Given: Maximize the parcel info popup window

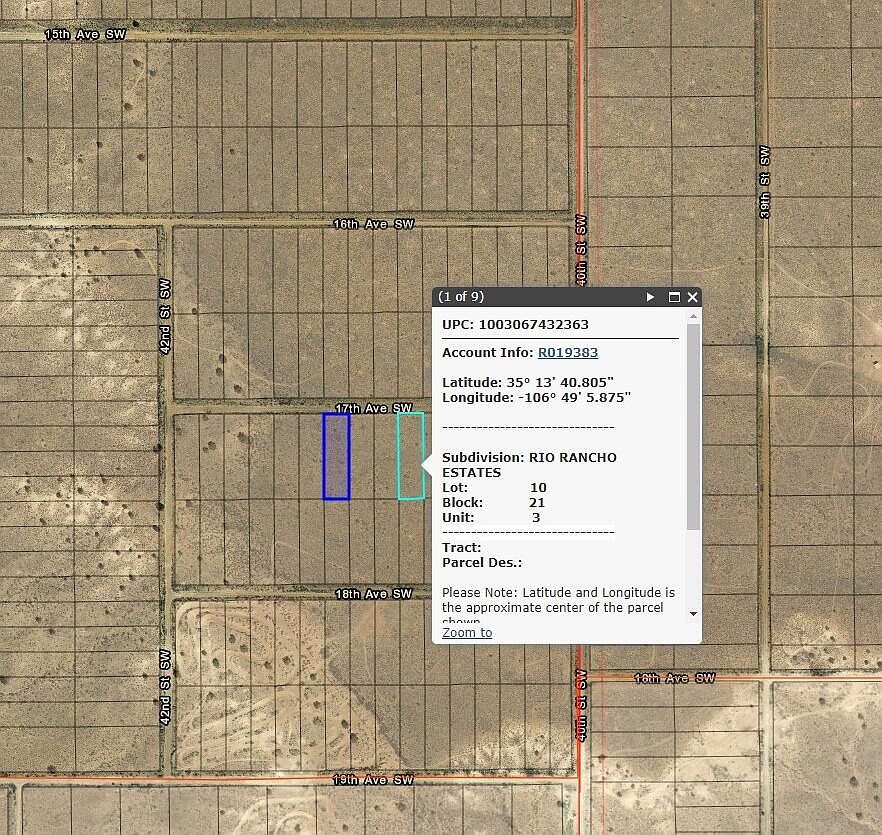Looking at the screenshot, I should [x=674, y=297].
